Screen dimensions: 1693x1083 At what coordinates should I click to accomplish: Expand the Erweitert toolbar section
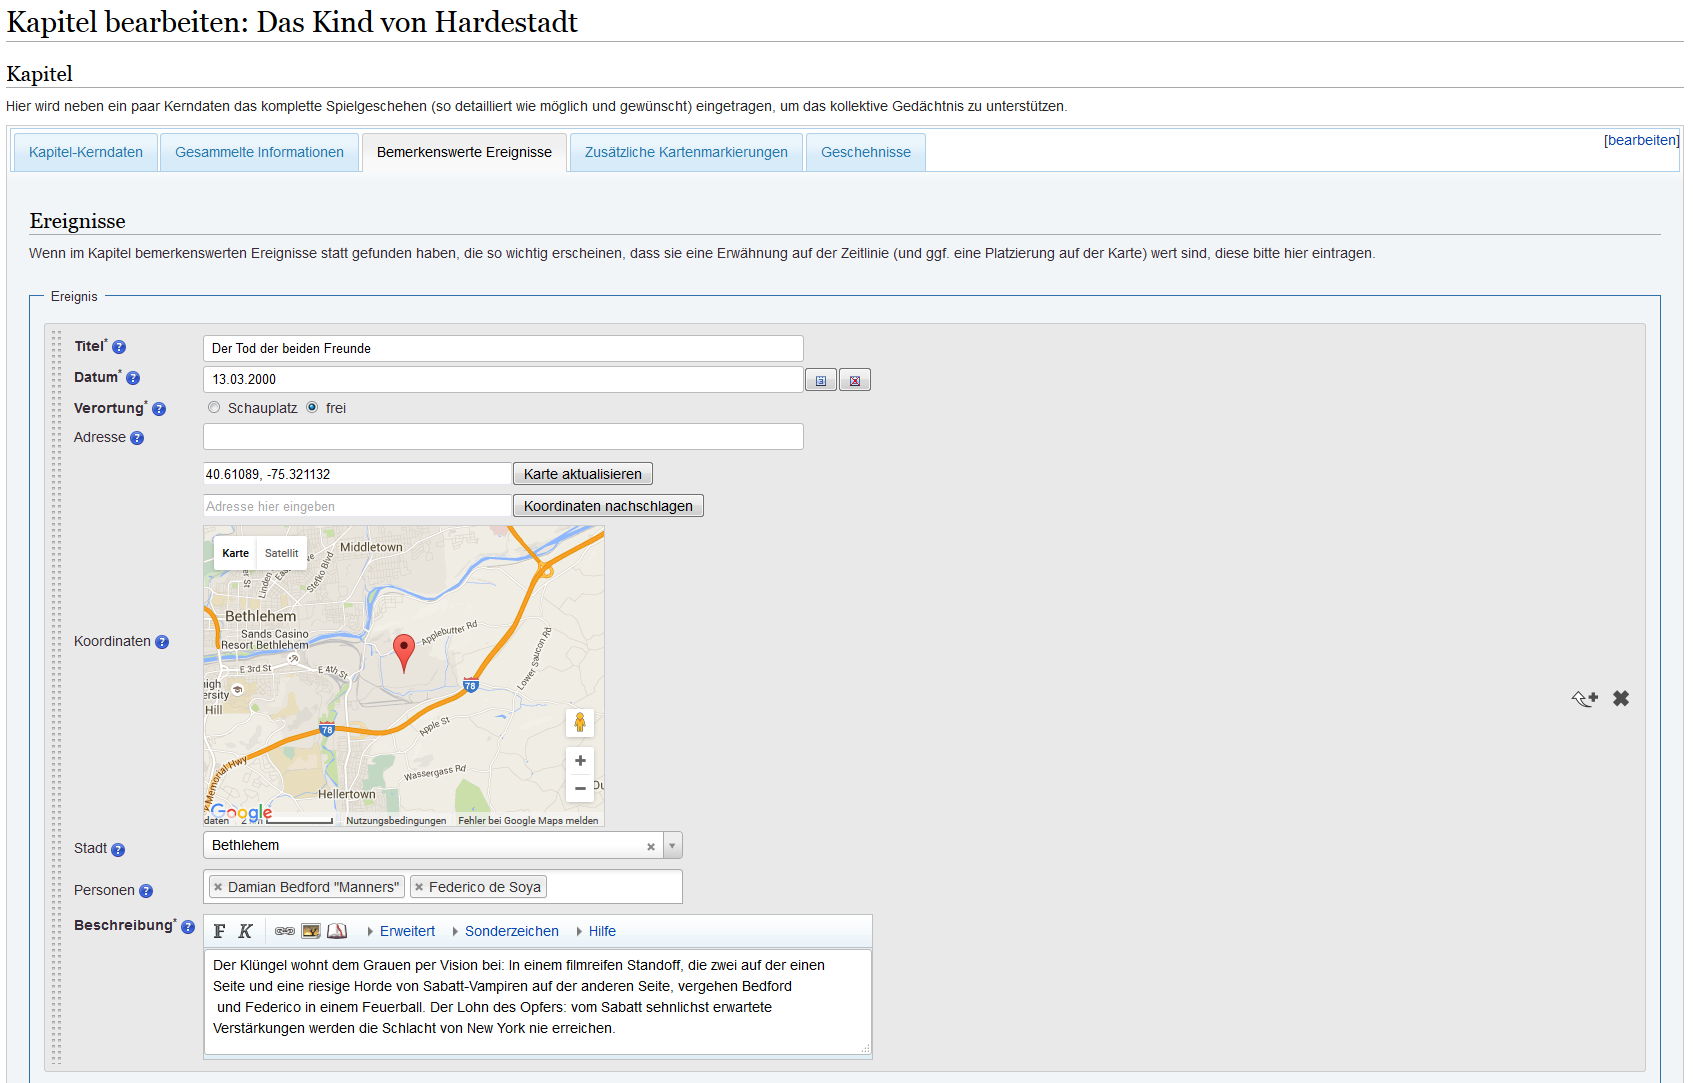click(x=407, y=931)
